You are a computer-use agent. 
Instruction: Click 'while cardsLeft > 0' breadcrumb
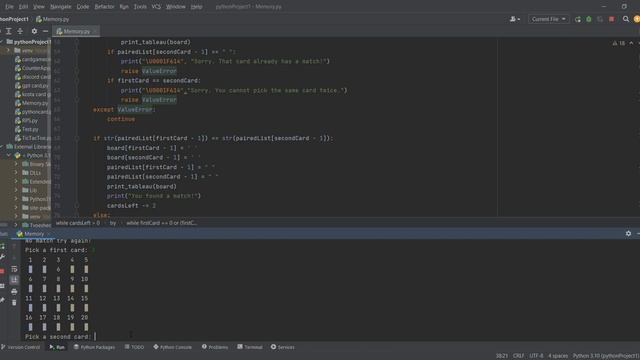coord(78,223)
